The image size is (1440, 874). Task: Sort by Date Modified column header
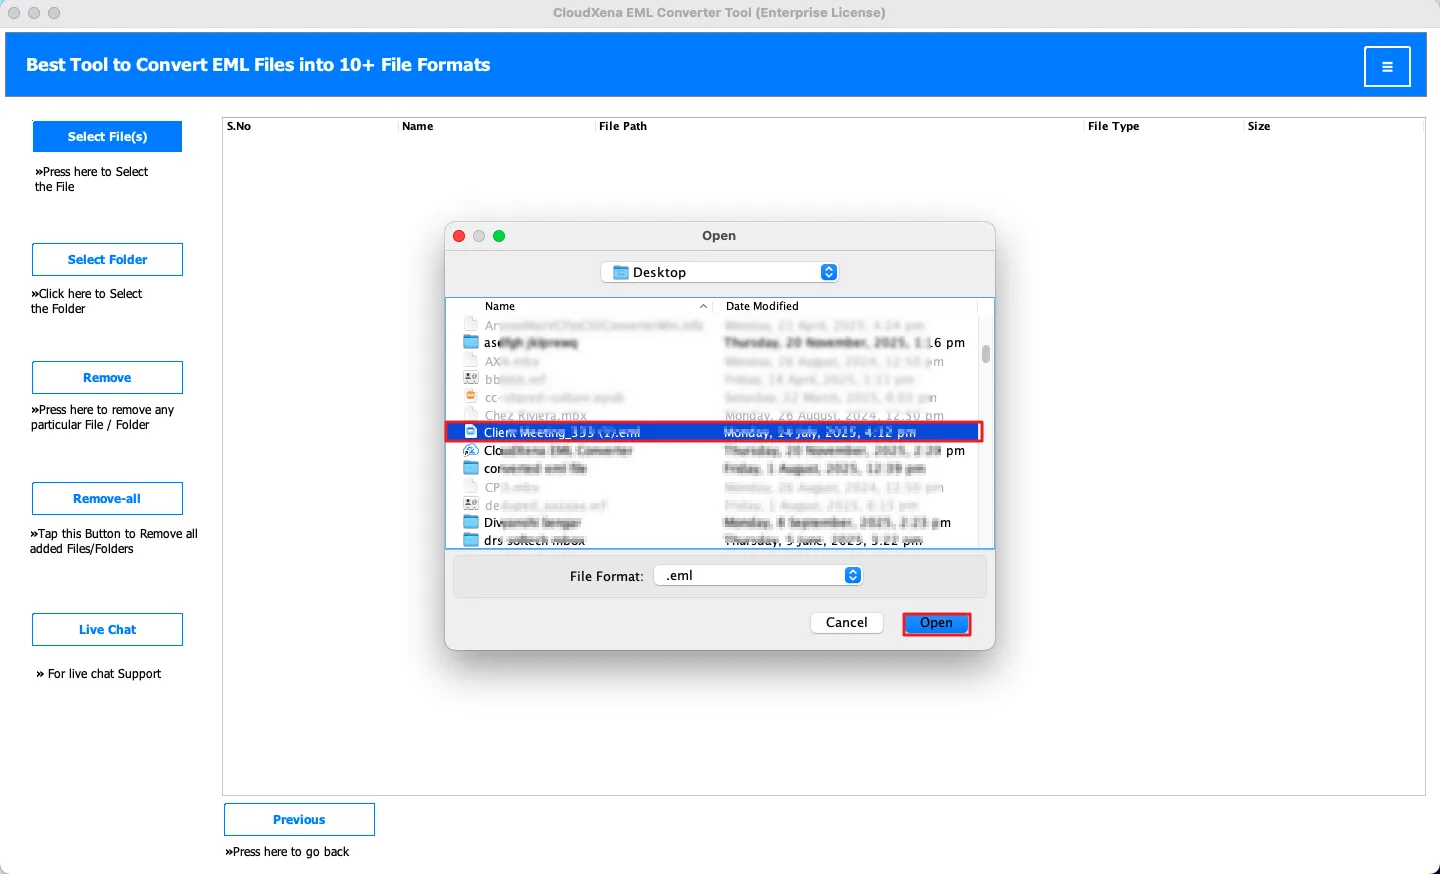point(762,306)
